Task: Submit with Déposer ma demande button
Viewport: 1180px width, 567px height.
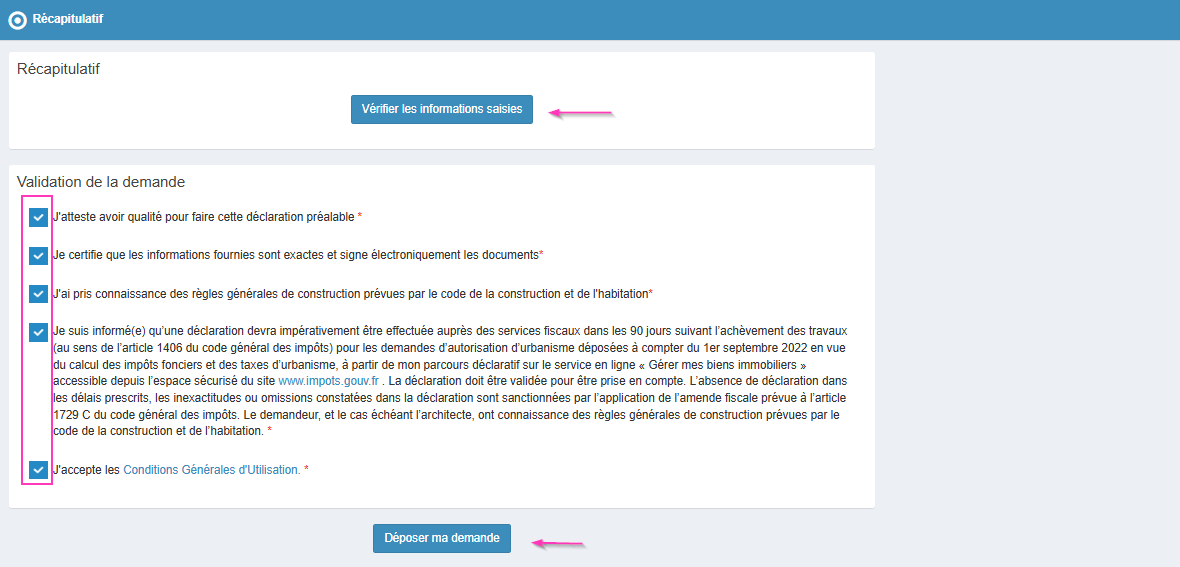Action: tap(442, 538)
